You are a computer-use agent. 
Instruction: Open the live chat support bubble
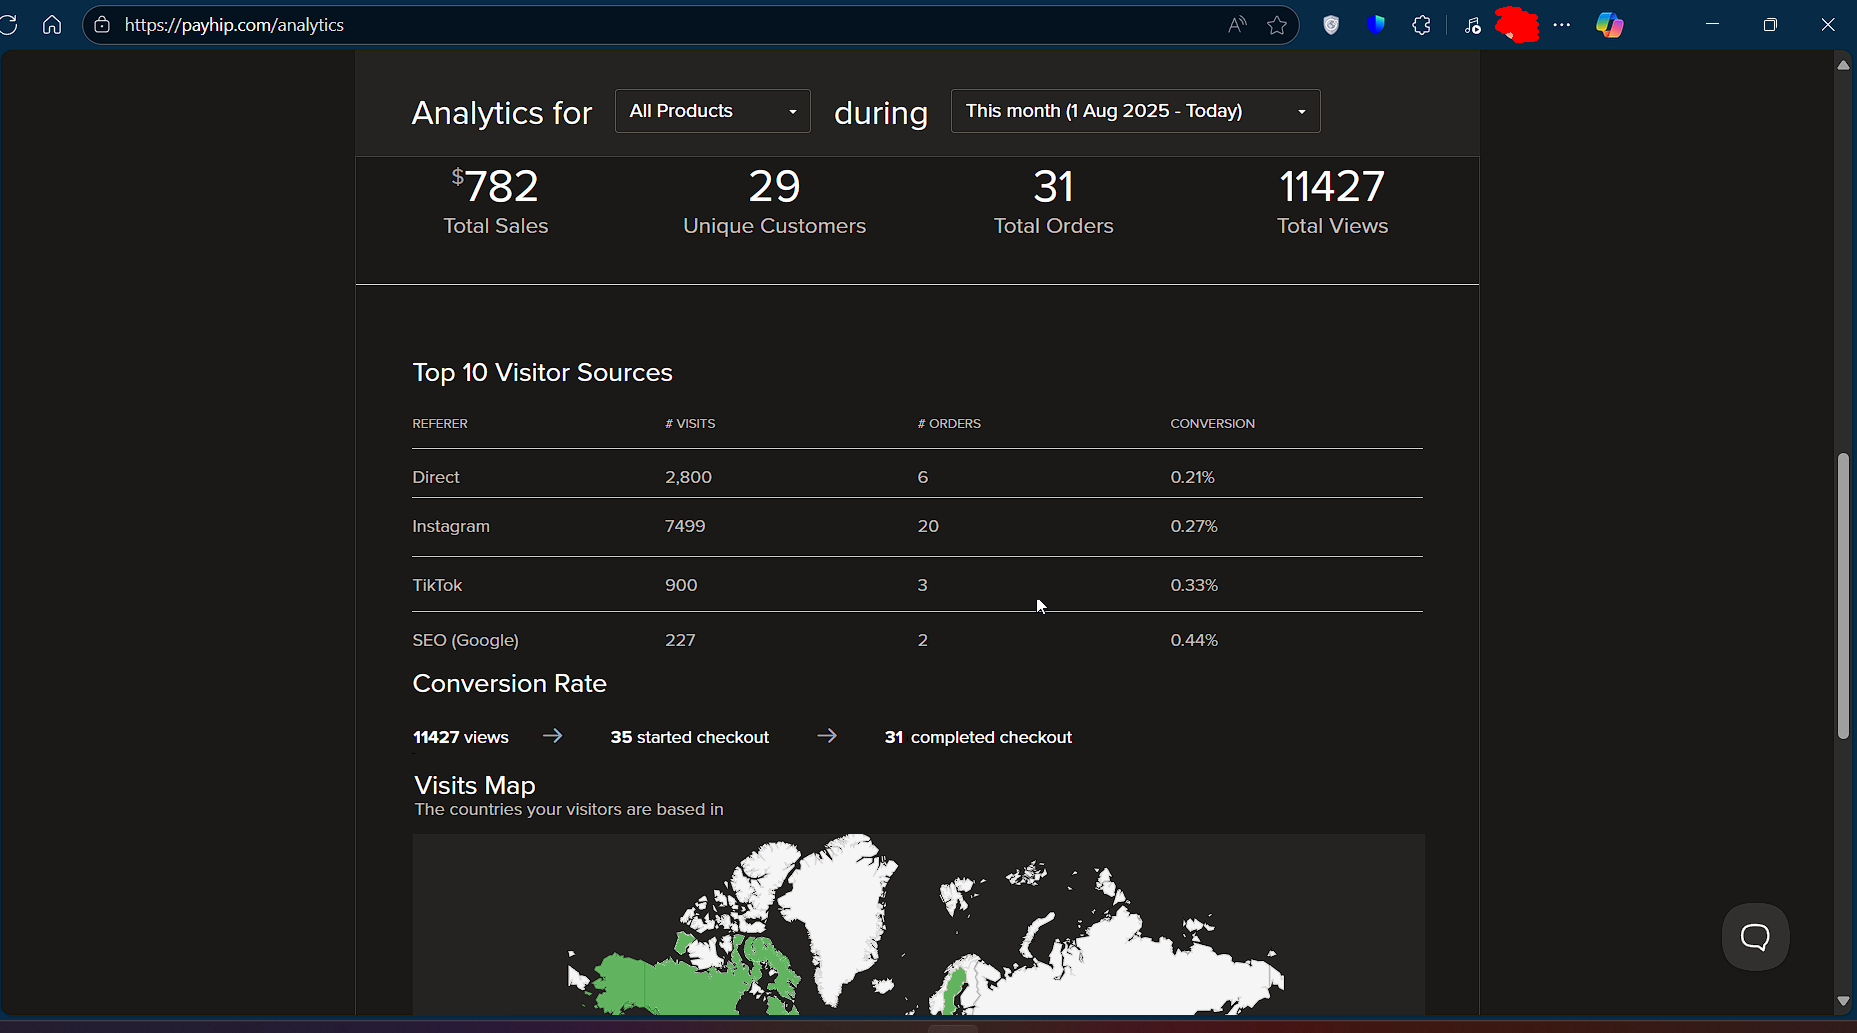[x=1755, y=937]
